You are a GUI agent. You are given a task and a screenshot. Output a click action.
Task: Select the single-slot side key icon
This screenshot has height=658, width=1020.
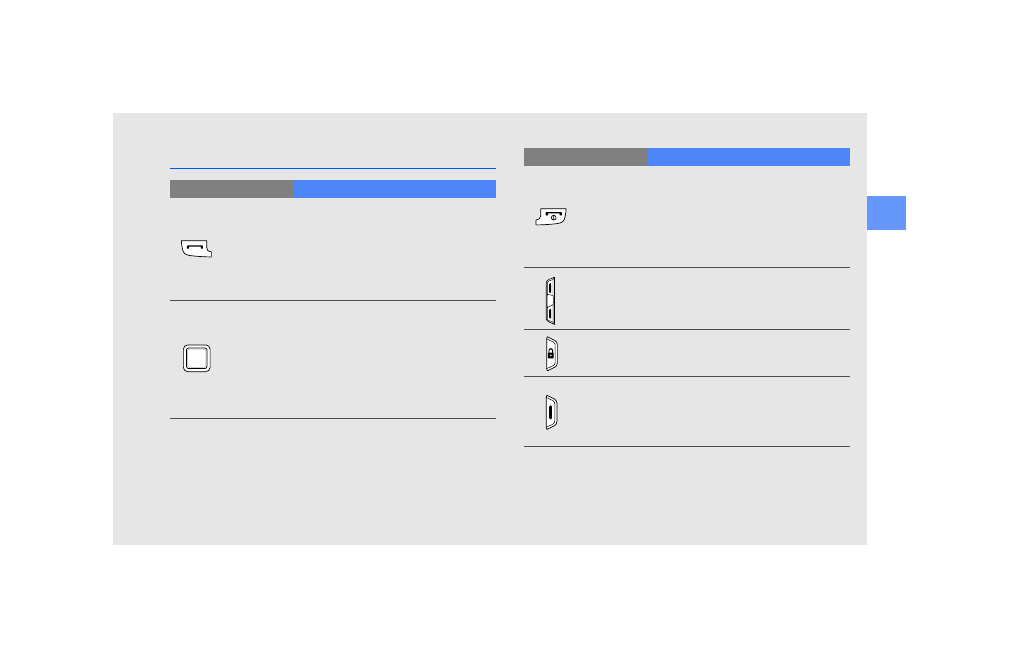tap(551, 412)
